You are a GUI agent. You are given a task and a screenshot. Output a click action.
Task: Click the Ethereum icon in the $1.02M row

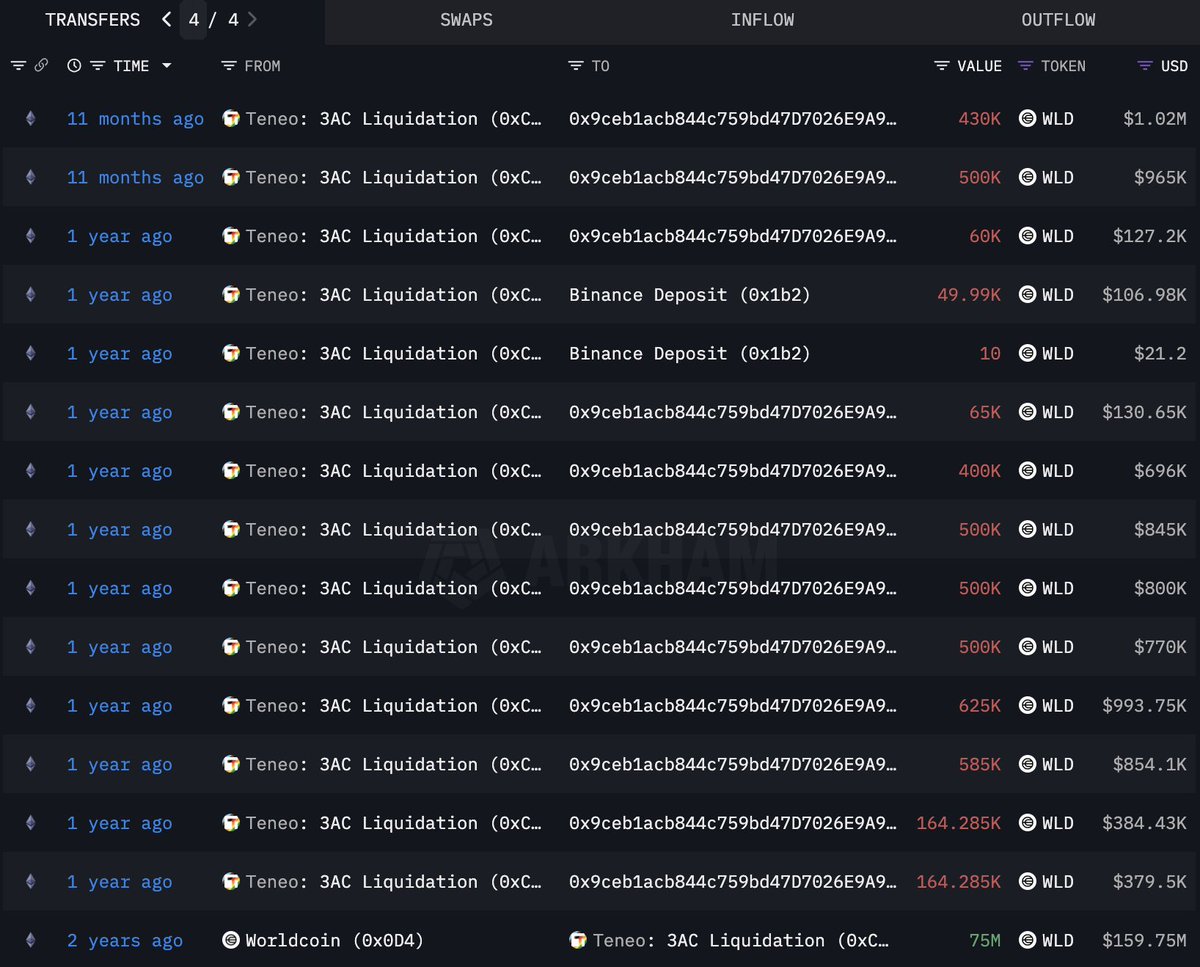pyautogui.click(x=30, y=119)
